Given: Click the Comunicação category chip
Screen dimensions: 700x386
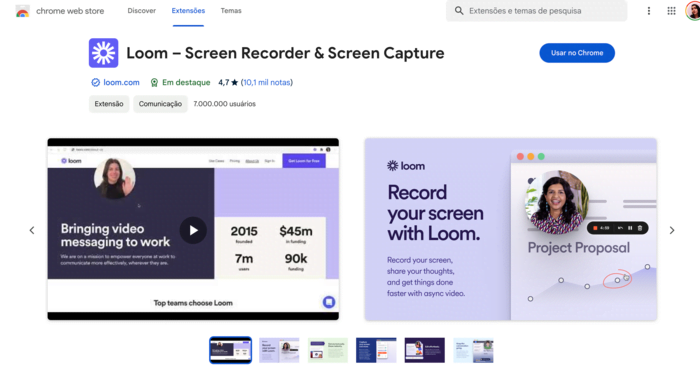Looking at the screenshot, I should [160, 104].
